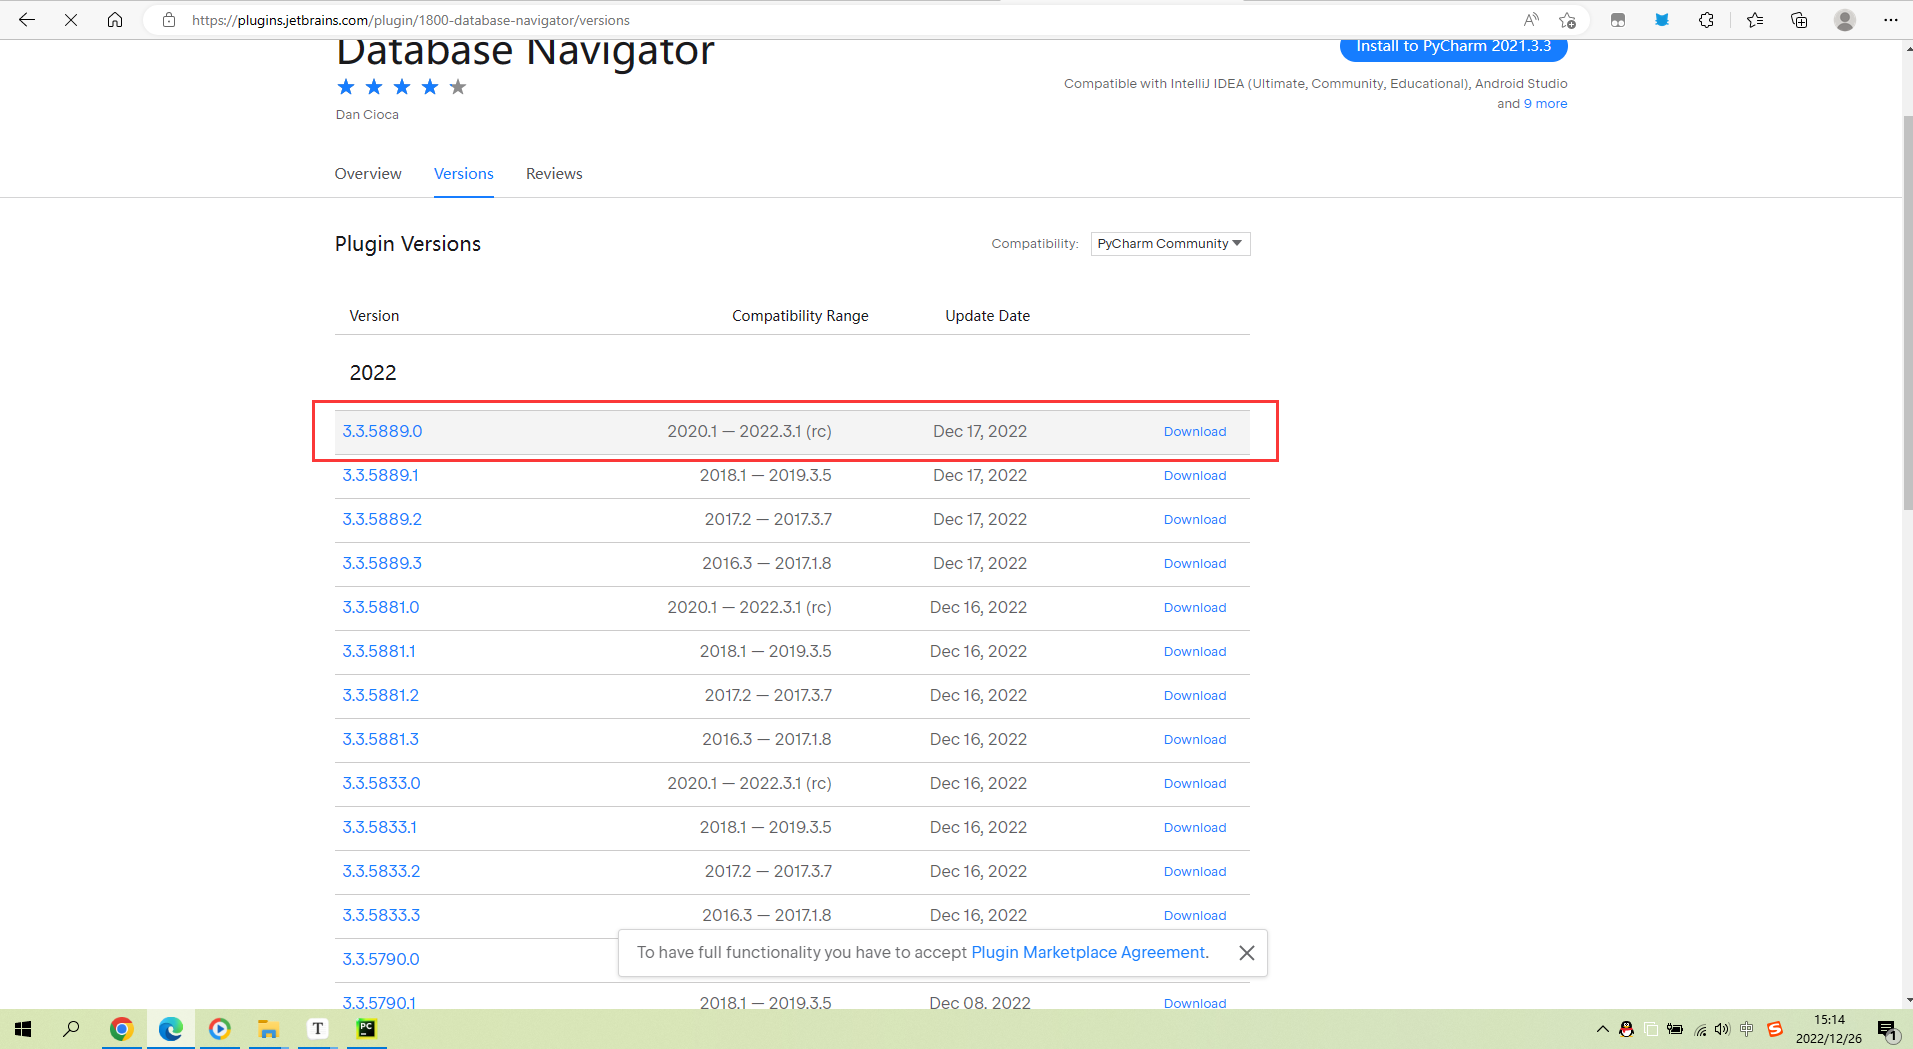Open the Compatibility PyCharm Community dropdown
Screen dimensions: 1913x1049
pos(1170,244)
